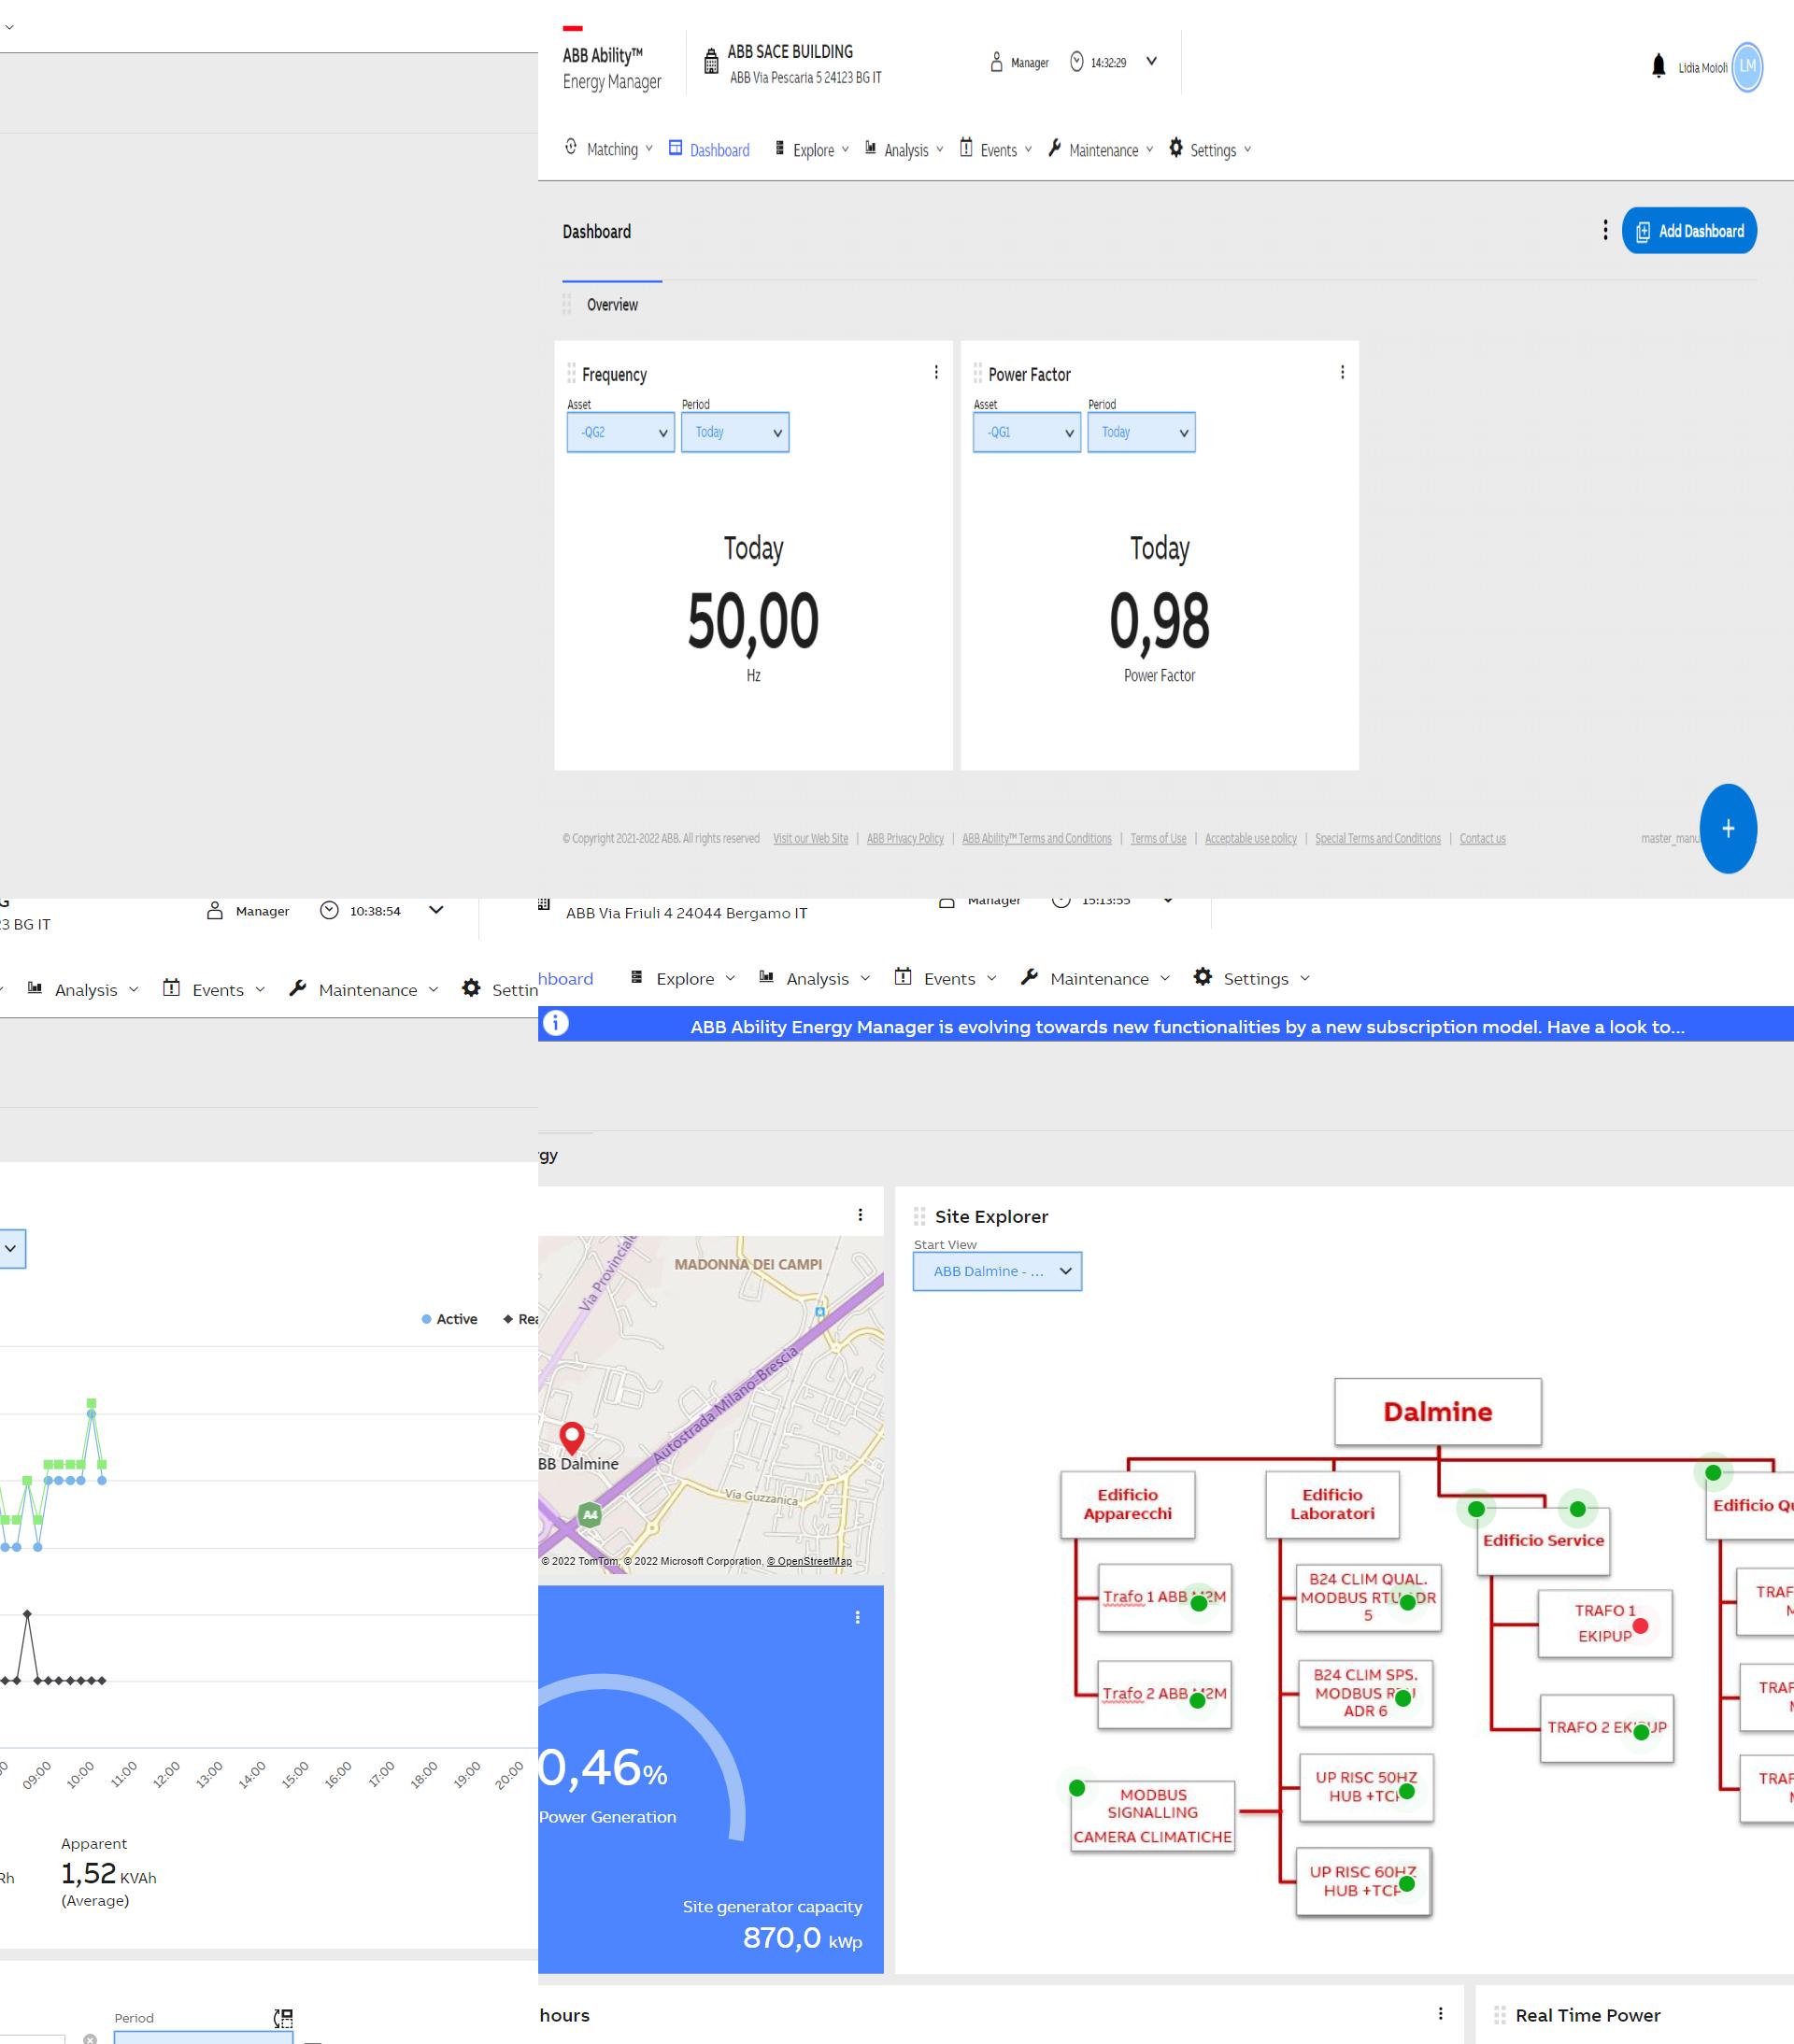Open the Matching menu
Viewport: 1794px width, 2044px height.
click(611, 149)
